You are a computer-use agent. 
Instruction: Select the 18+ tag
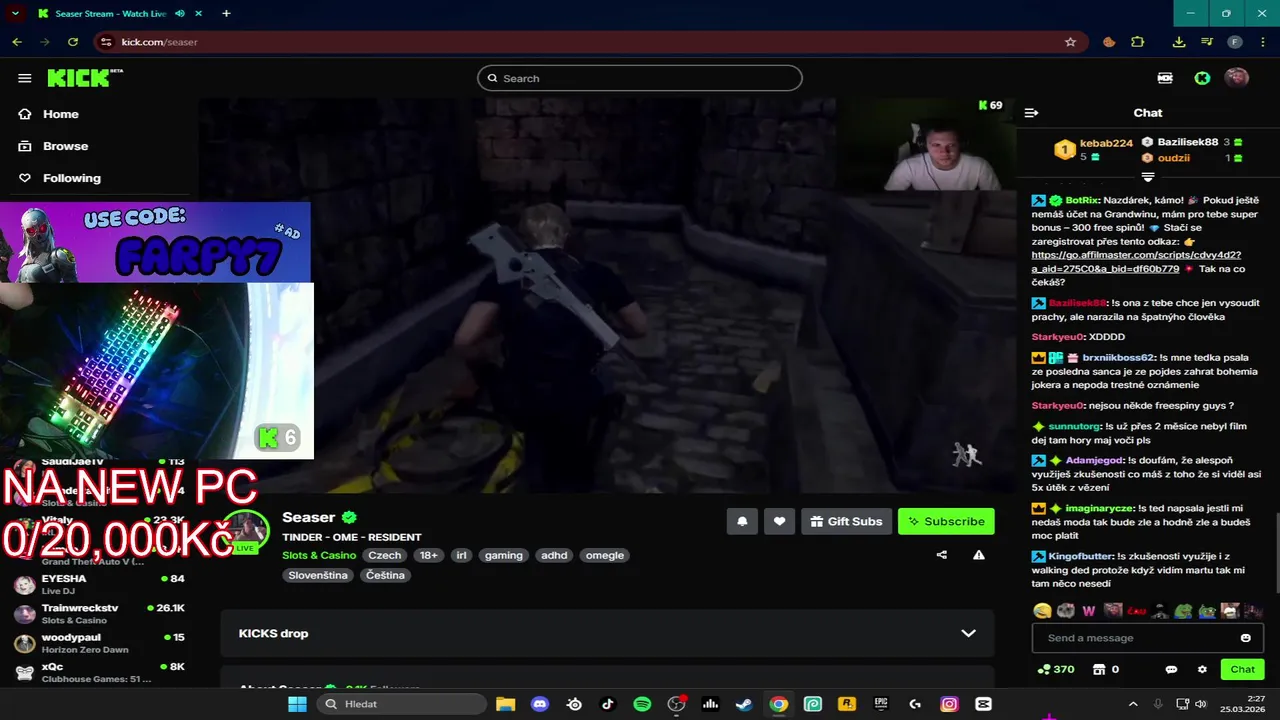[x=428, y=555]
